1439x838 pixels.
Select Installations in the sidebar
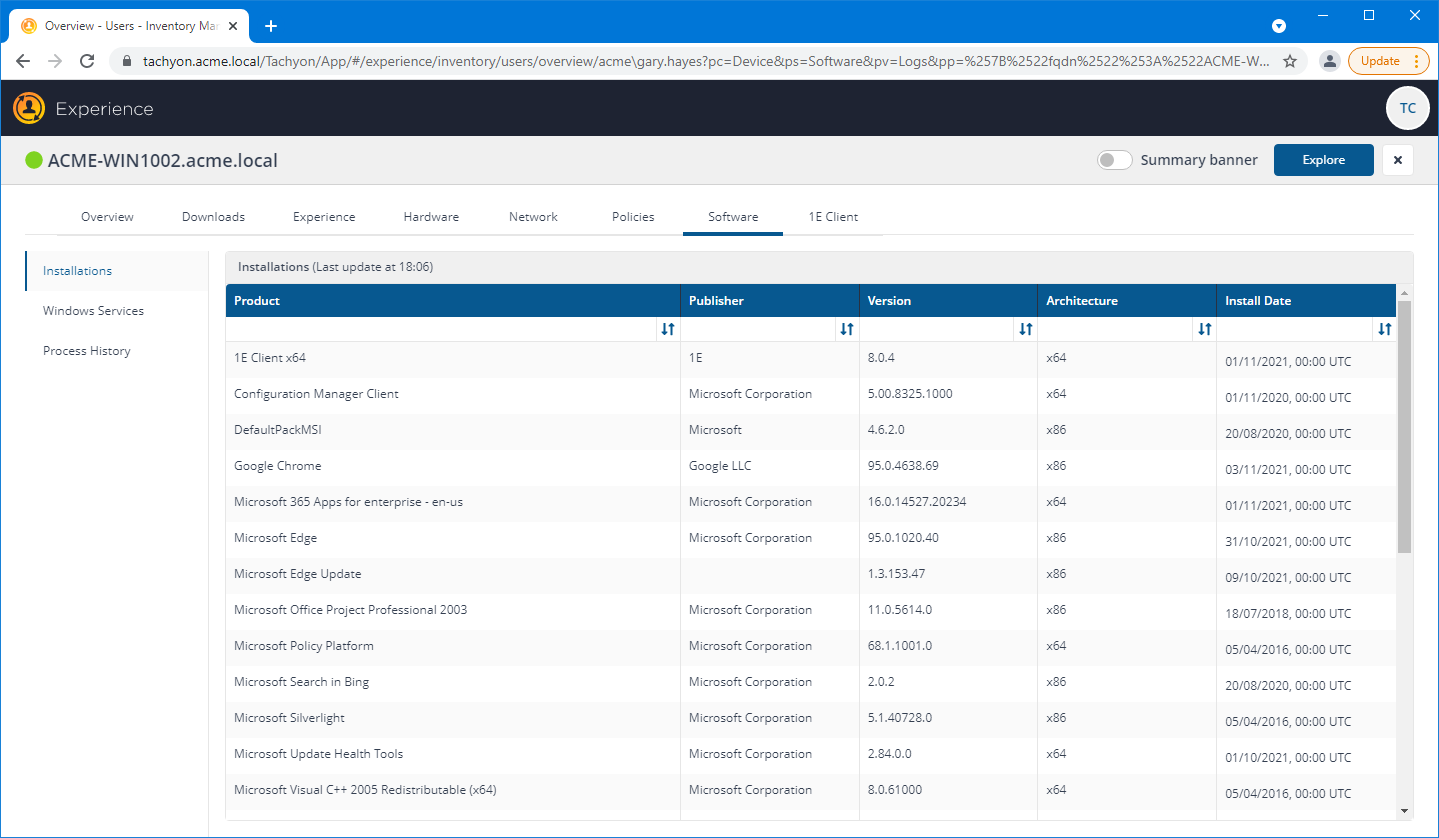117,271
